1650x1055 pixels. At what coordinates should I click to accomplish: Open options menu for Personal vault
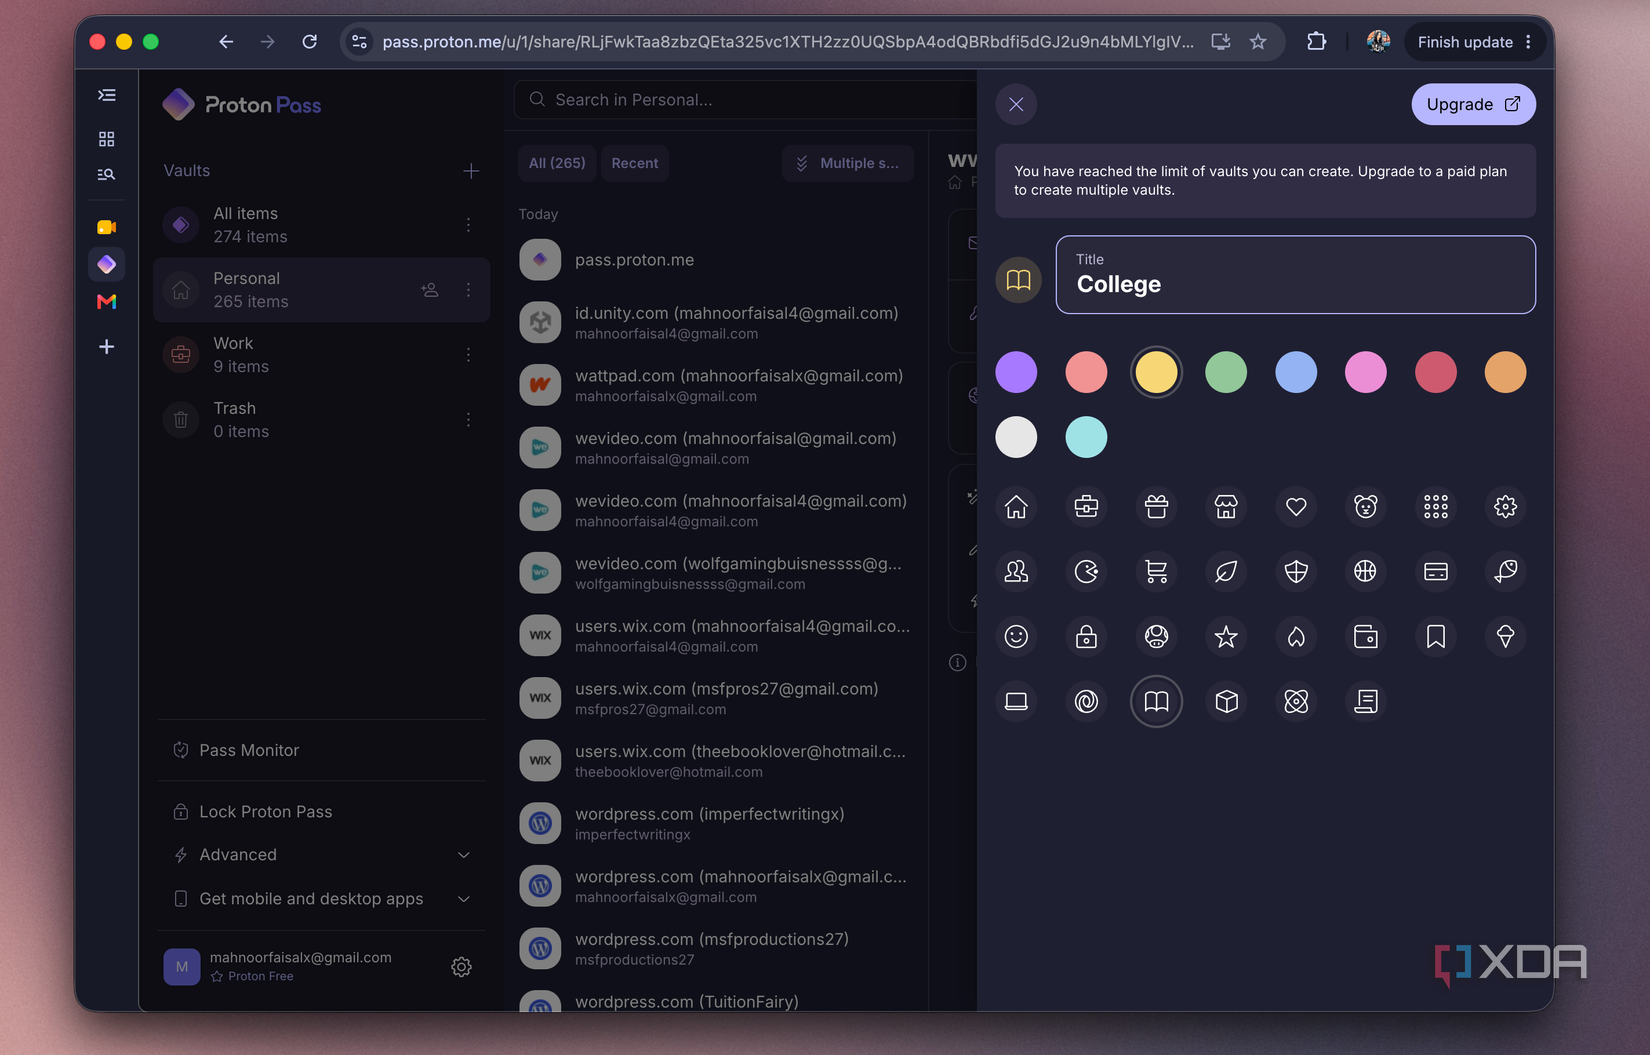click(x=468, y=290)
